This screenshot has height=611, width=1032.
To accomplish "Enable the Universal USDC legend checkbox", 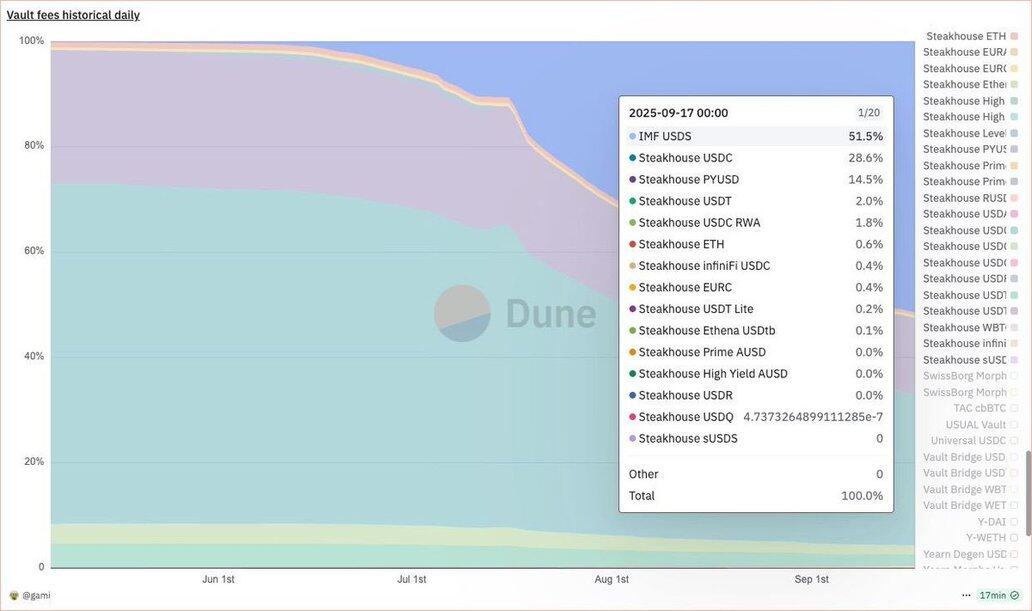I will point(1014,440).
